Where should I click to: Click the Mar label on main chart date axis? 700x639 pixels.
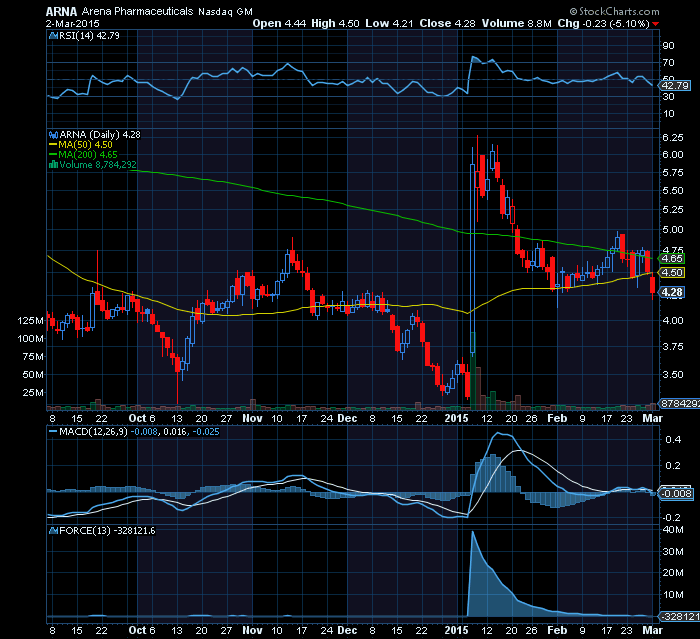(652, 418)
